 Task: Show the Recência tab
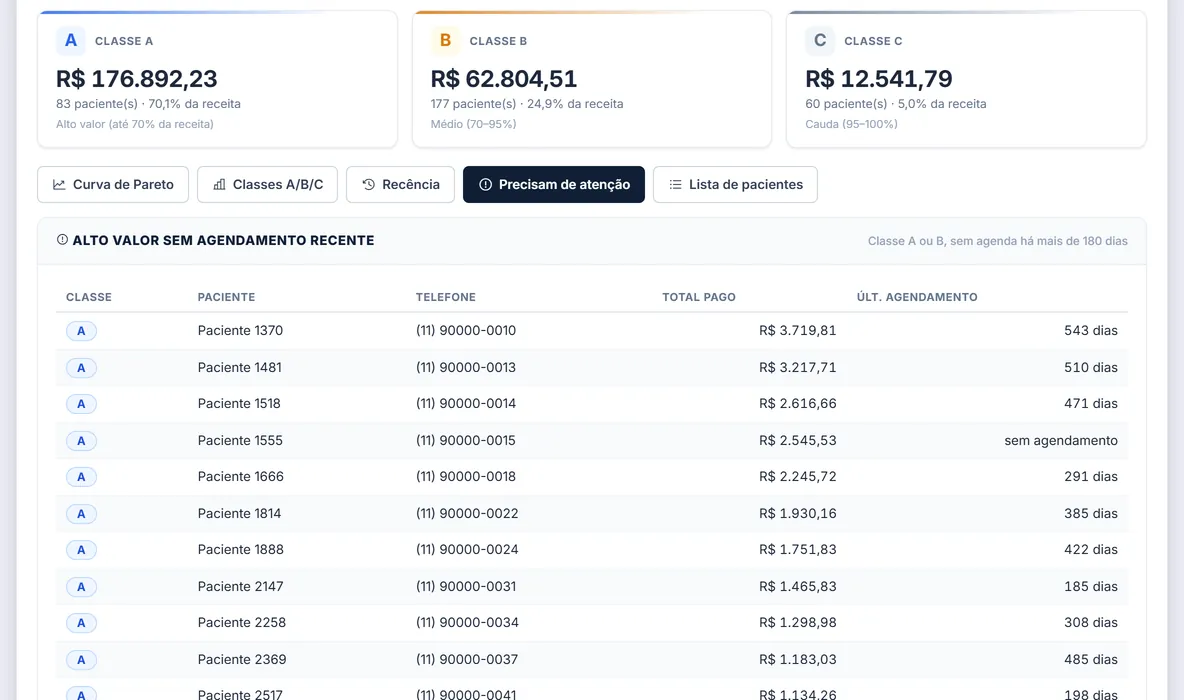tap(400, 184)
